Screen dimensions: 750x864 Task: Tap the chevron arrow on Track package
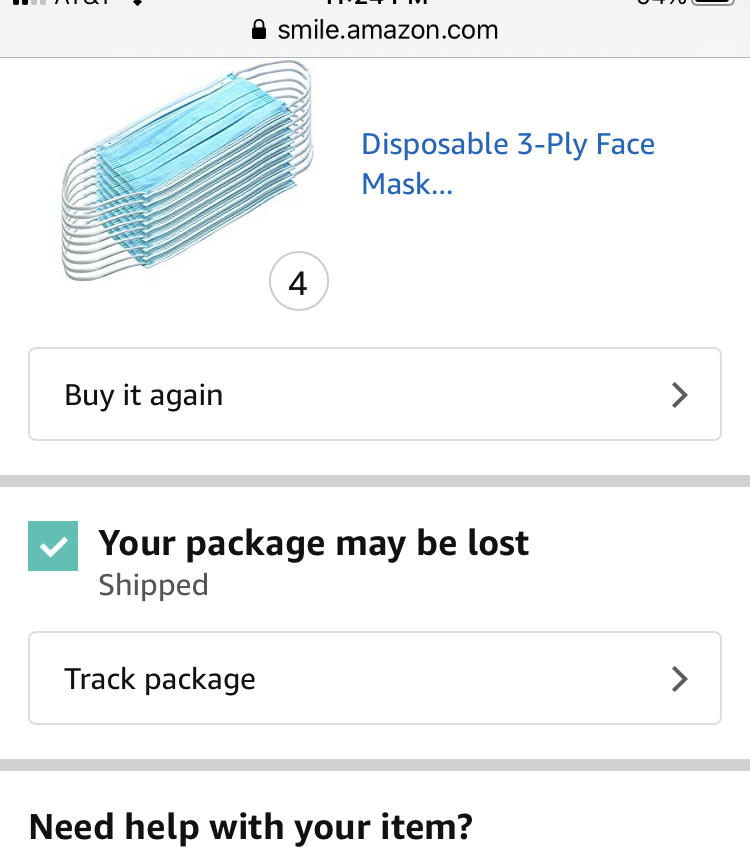pyautogui.click(x=680, y=679)
